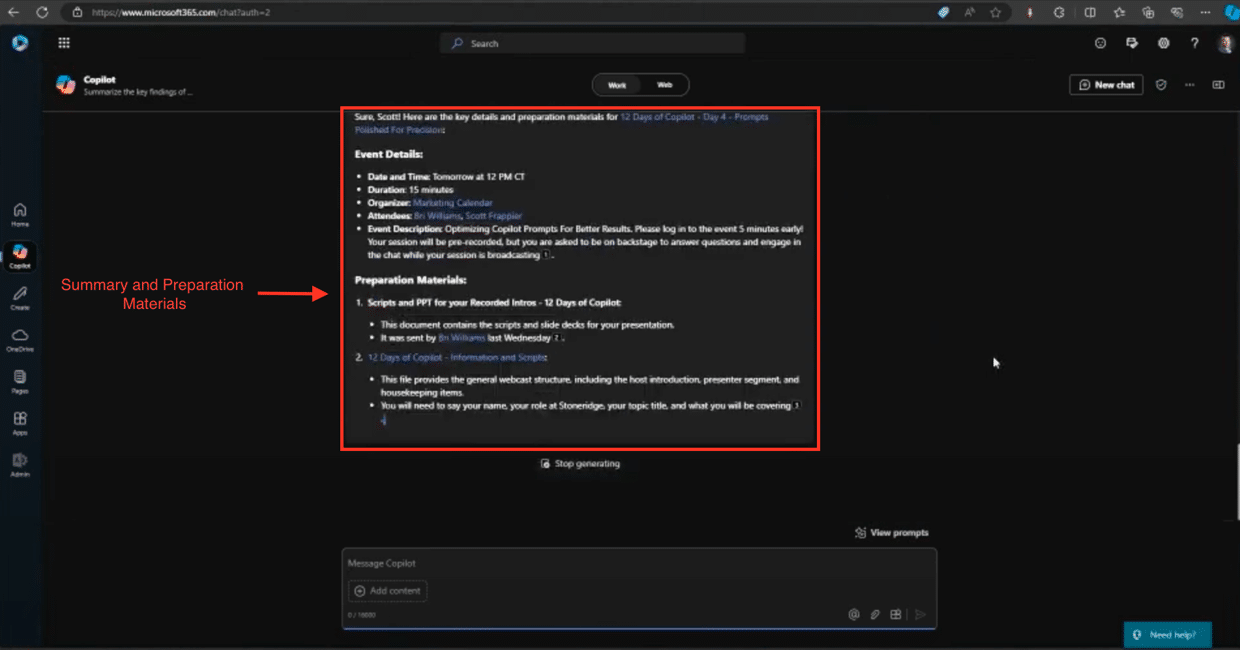
Task: Open Admin from the left sidebar
Action: pos(20,464)
